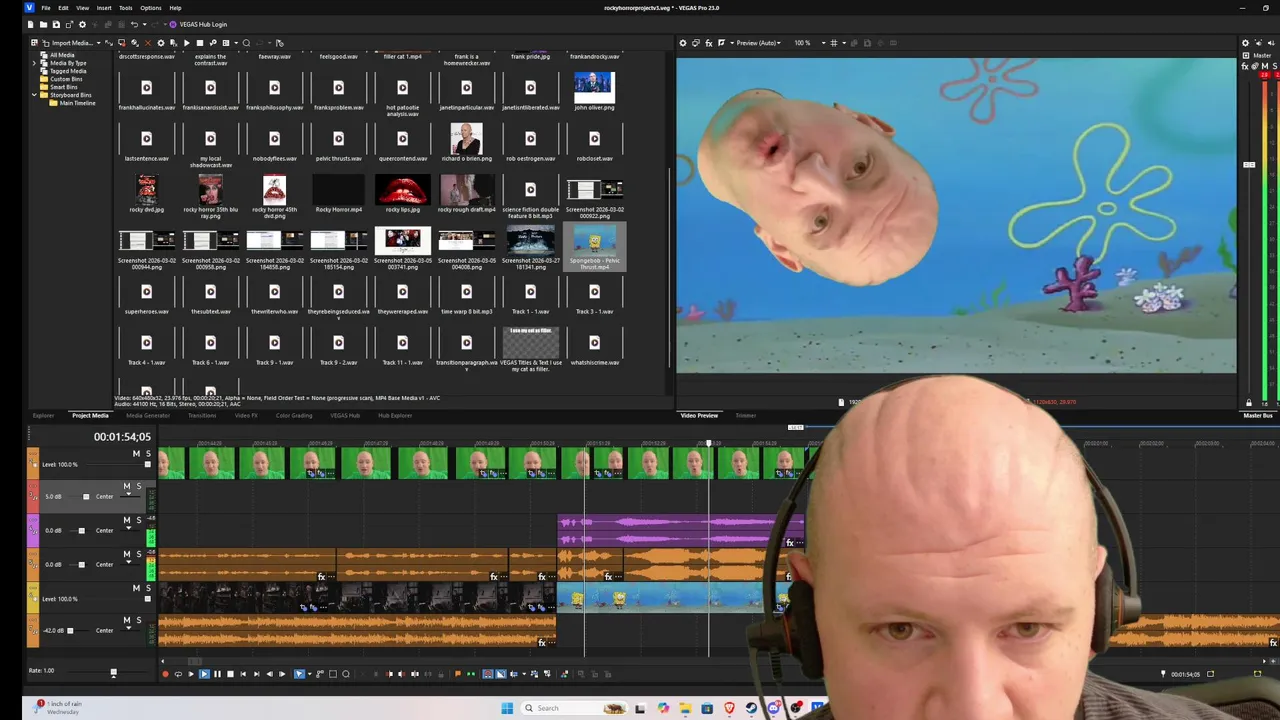Mute the Master bus output
Viewport: 1280px width, 720px height.
coord(1265,67)
